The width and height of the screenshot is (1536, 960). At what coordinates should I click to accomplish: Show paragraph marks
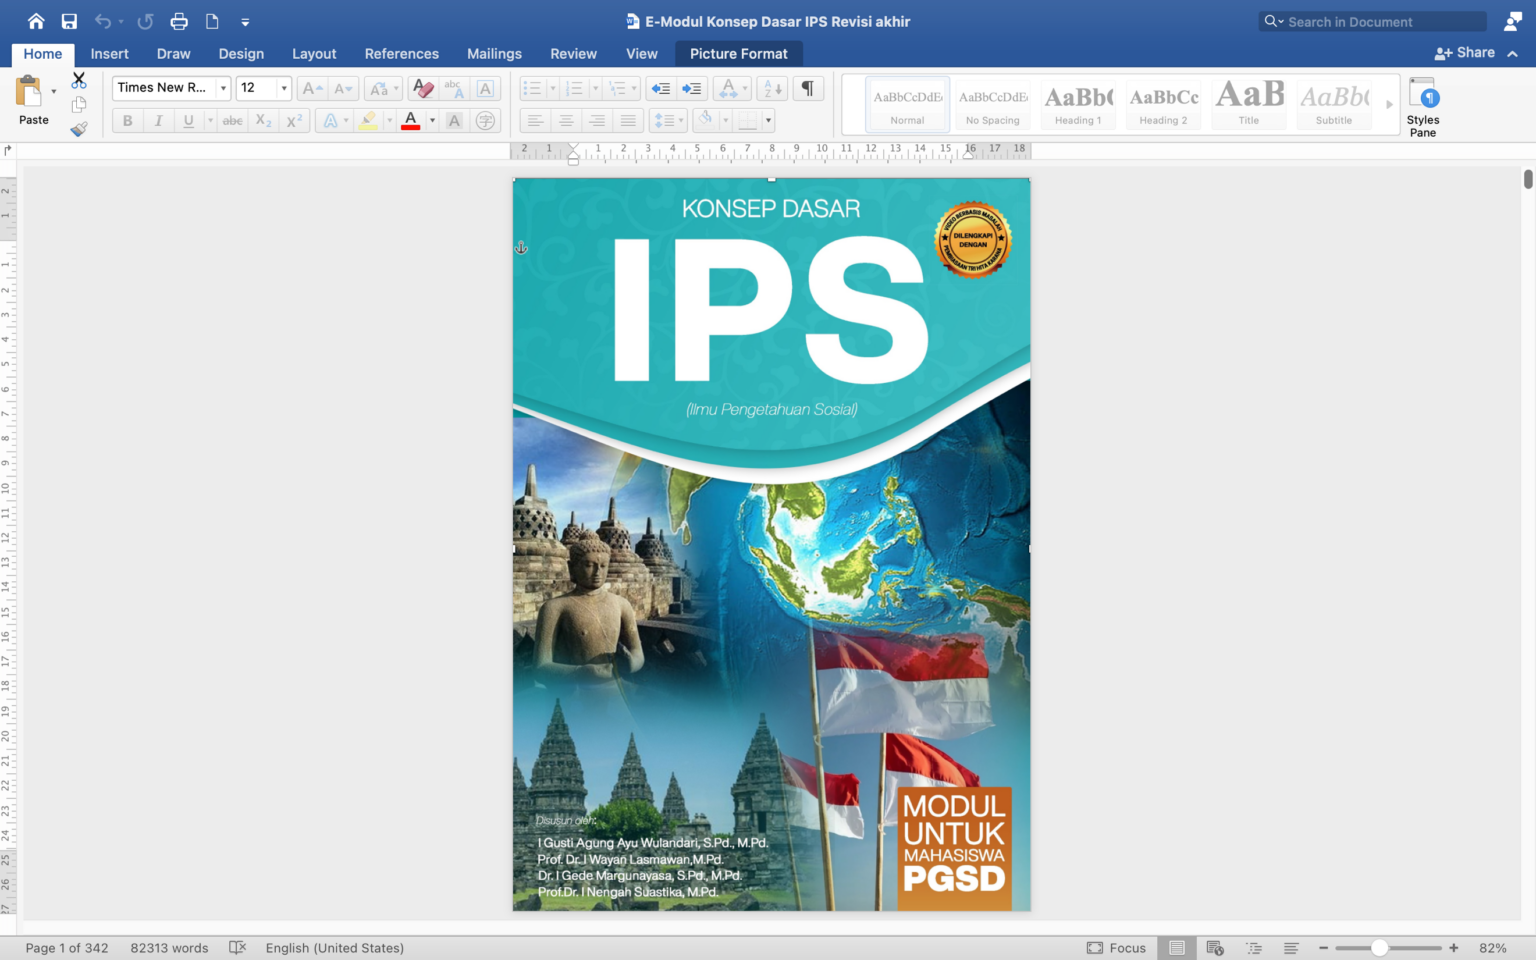[x=808, y=88]
